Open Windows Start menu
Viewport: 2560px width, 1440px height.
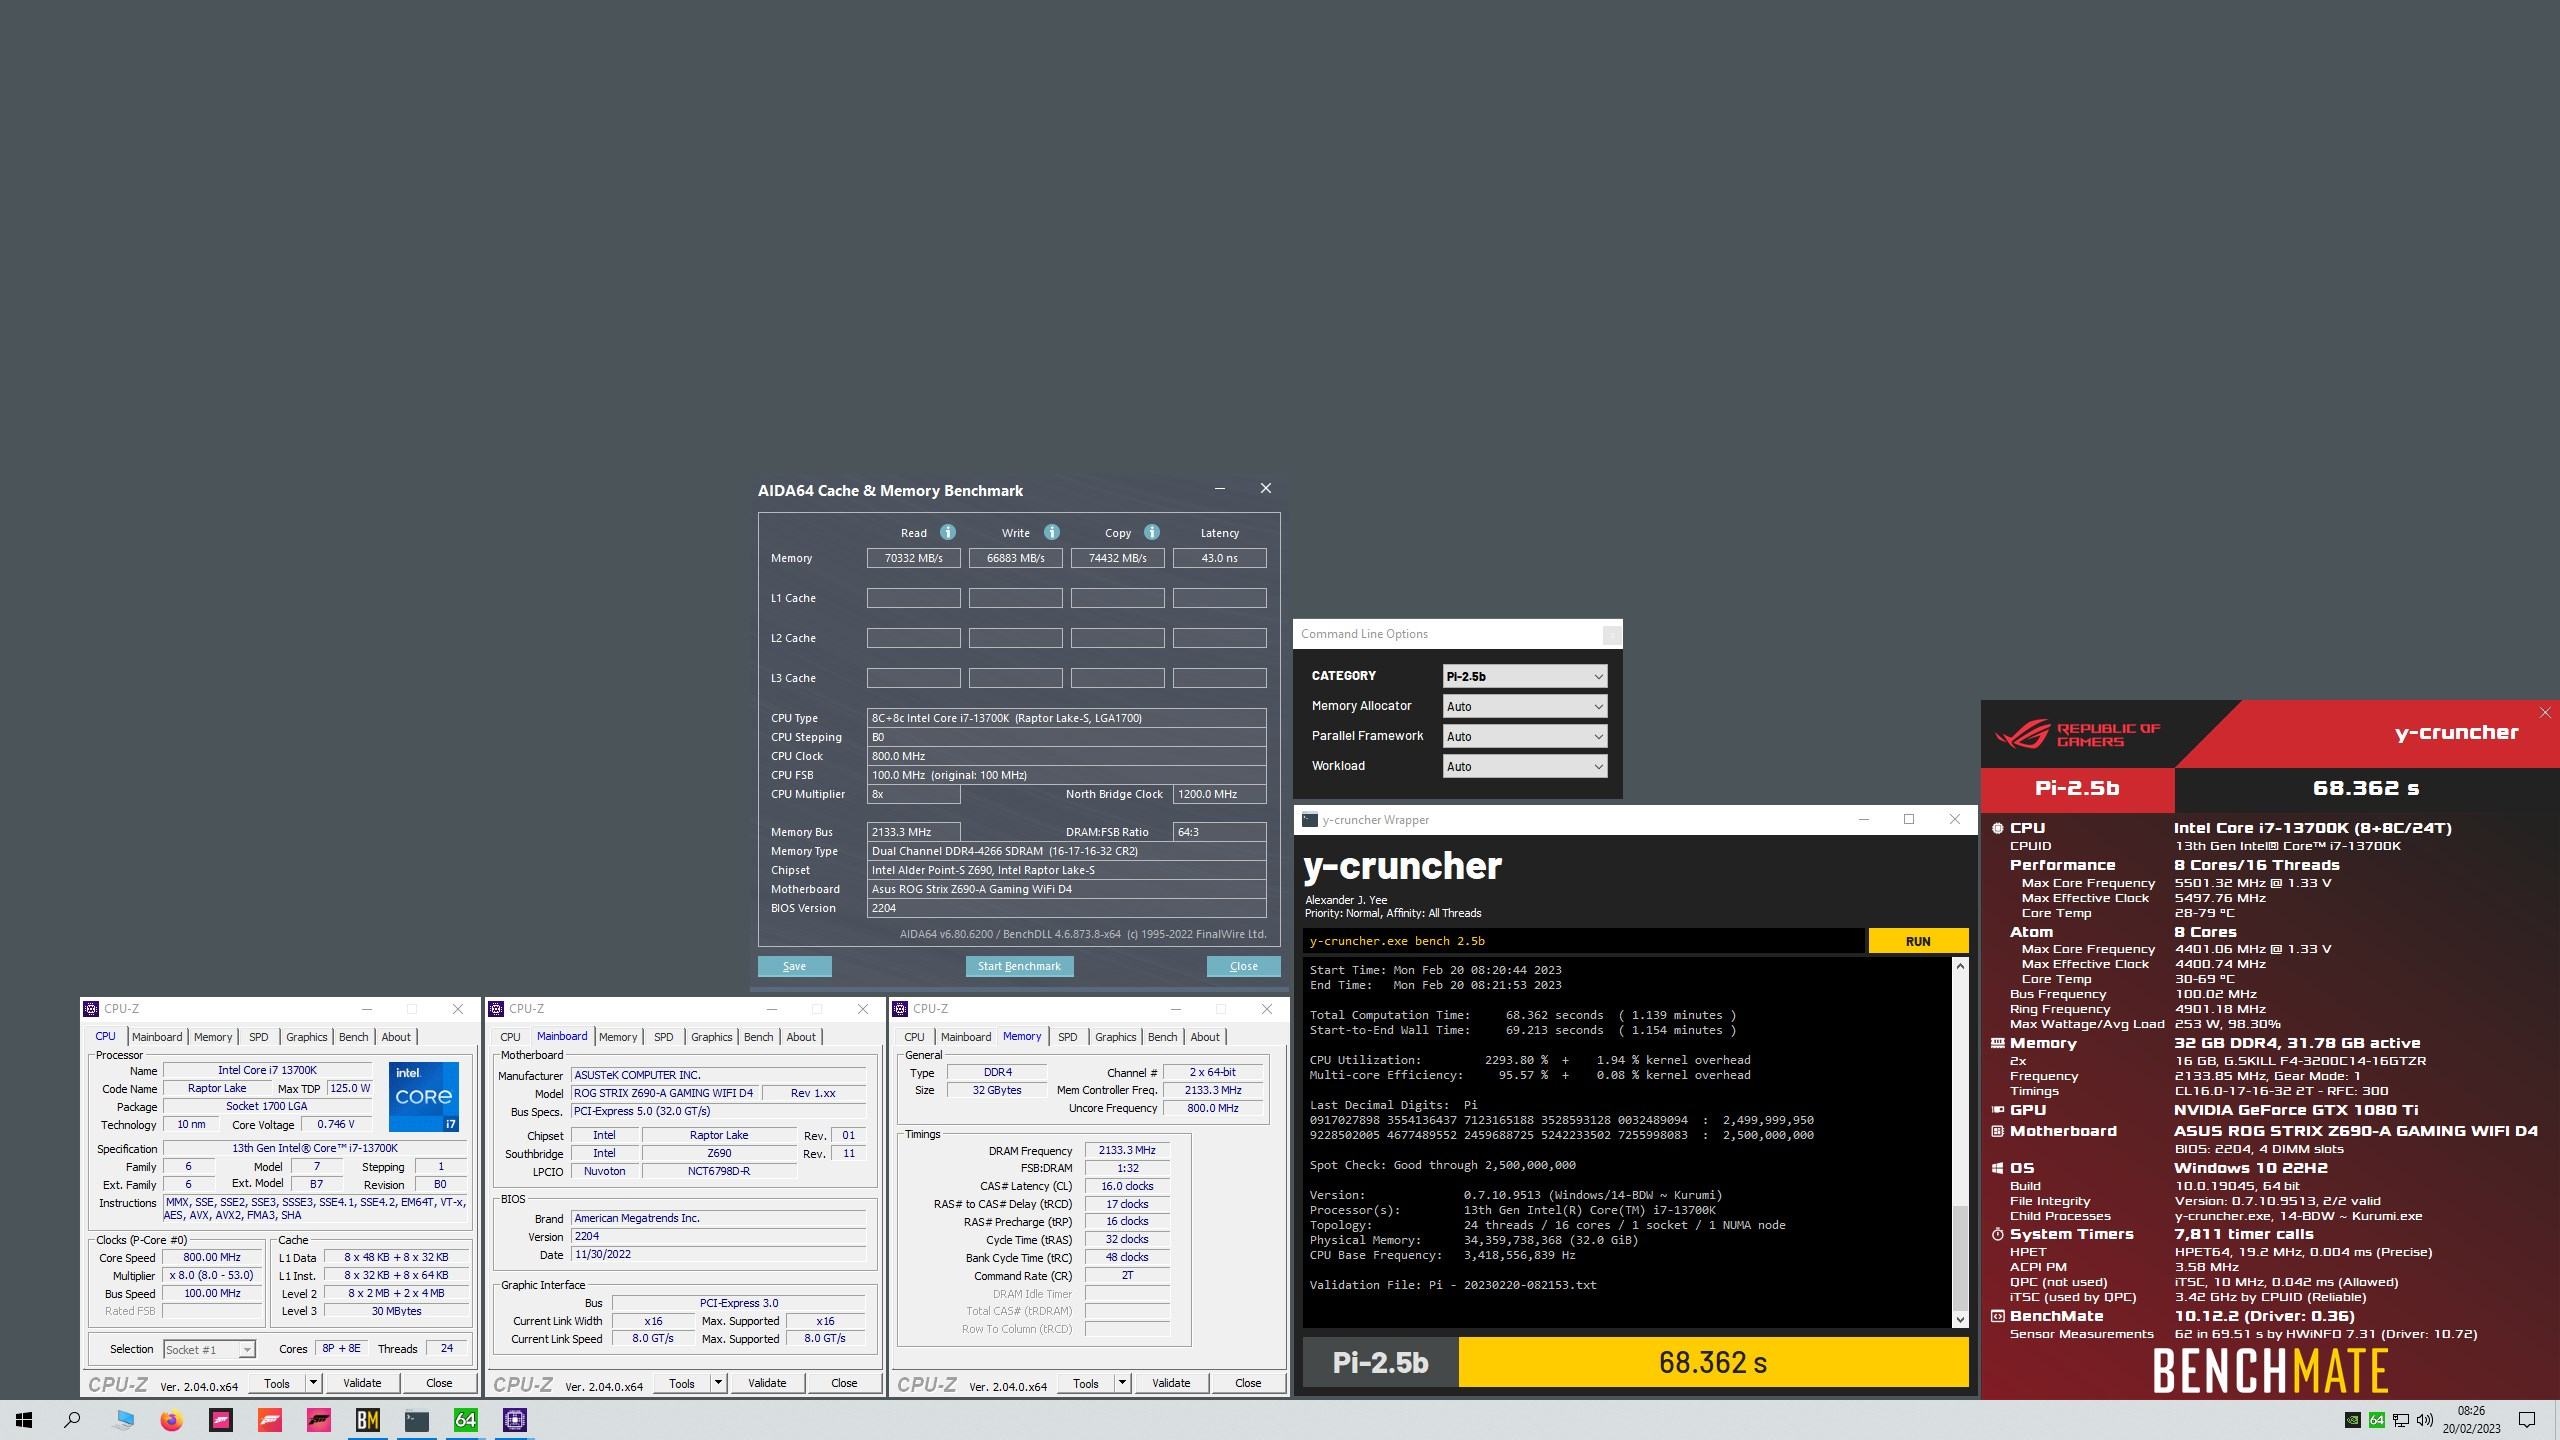24,1420
